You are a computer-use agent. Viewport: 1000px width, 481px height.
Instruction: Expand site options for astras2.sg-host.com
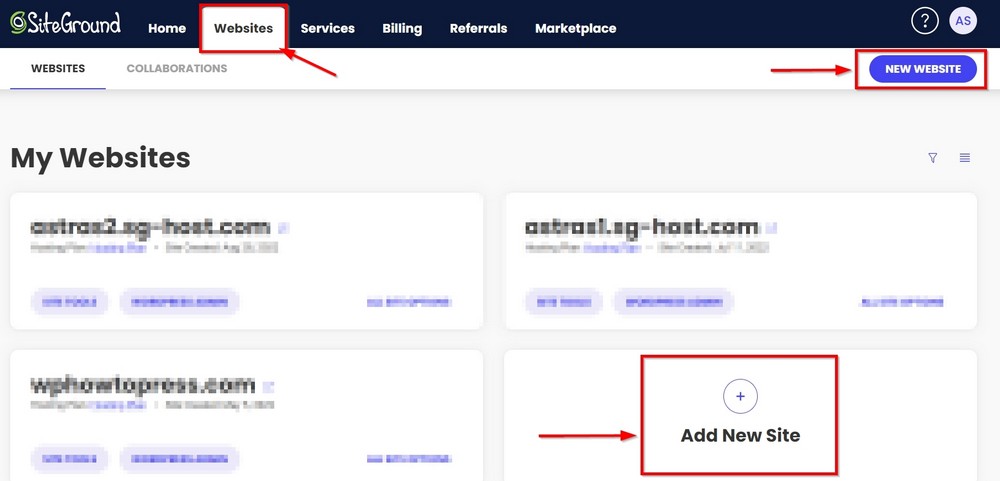pyautogui.click(x=409, y=302)
